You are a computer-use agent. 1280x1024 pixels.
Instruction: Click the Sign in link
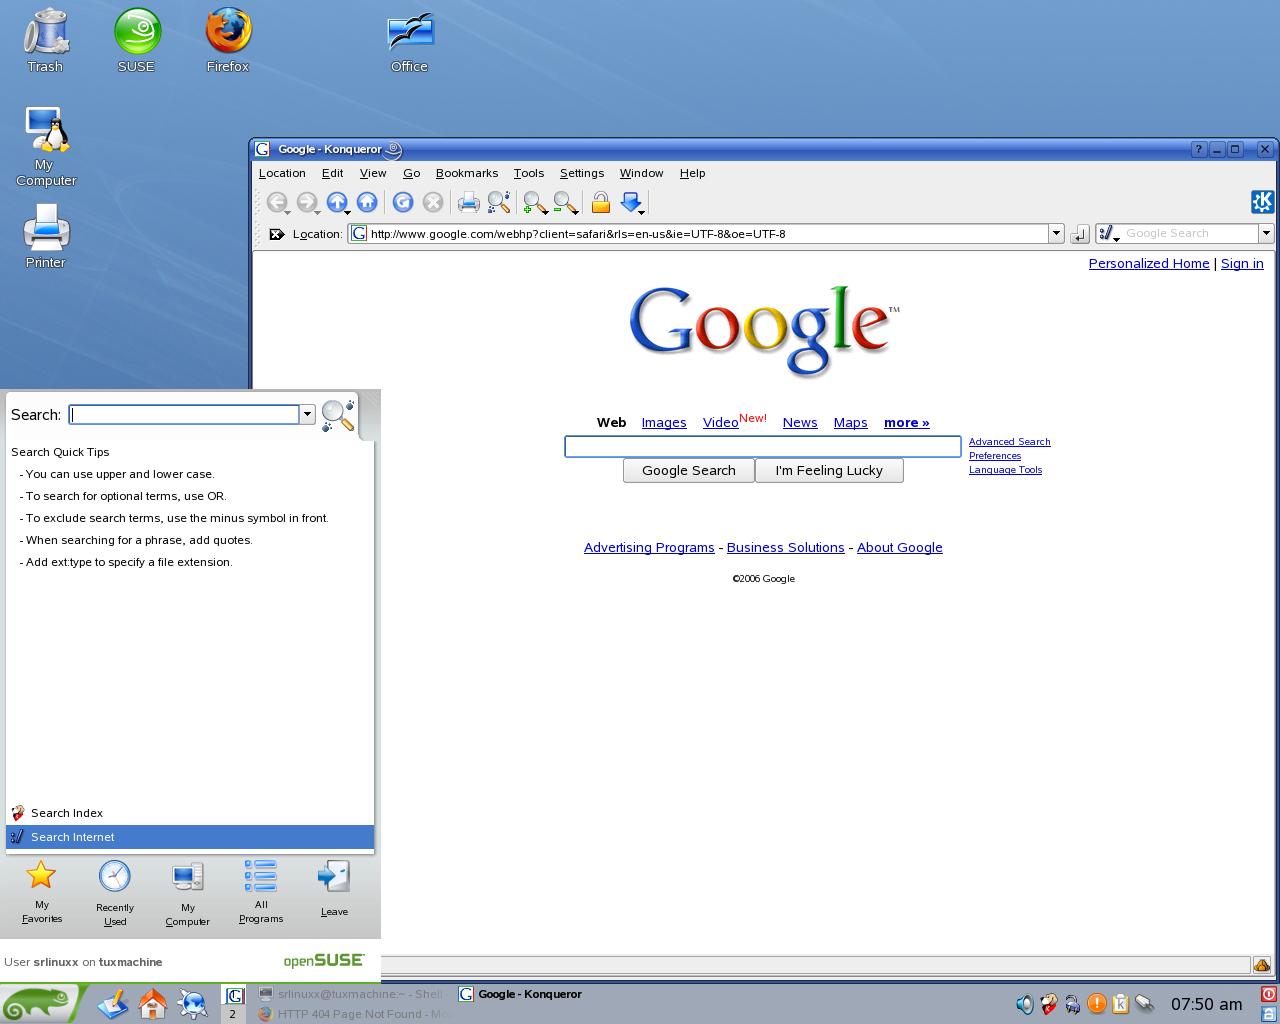[1242, 264]
